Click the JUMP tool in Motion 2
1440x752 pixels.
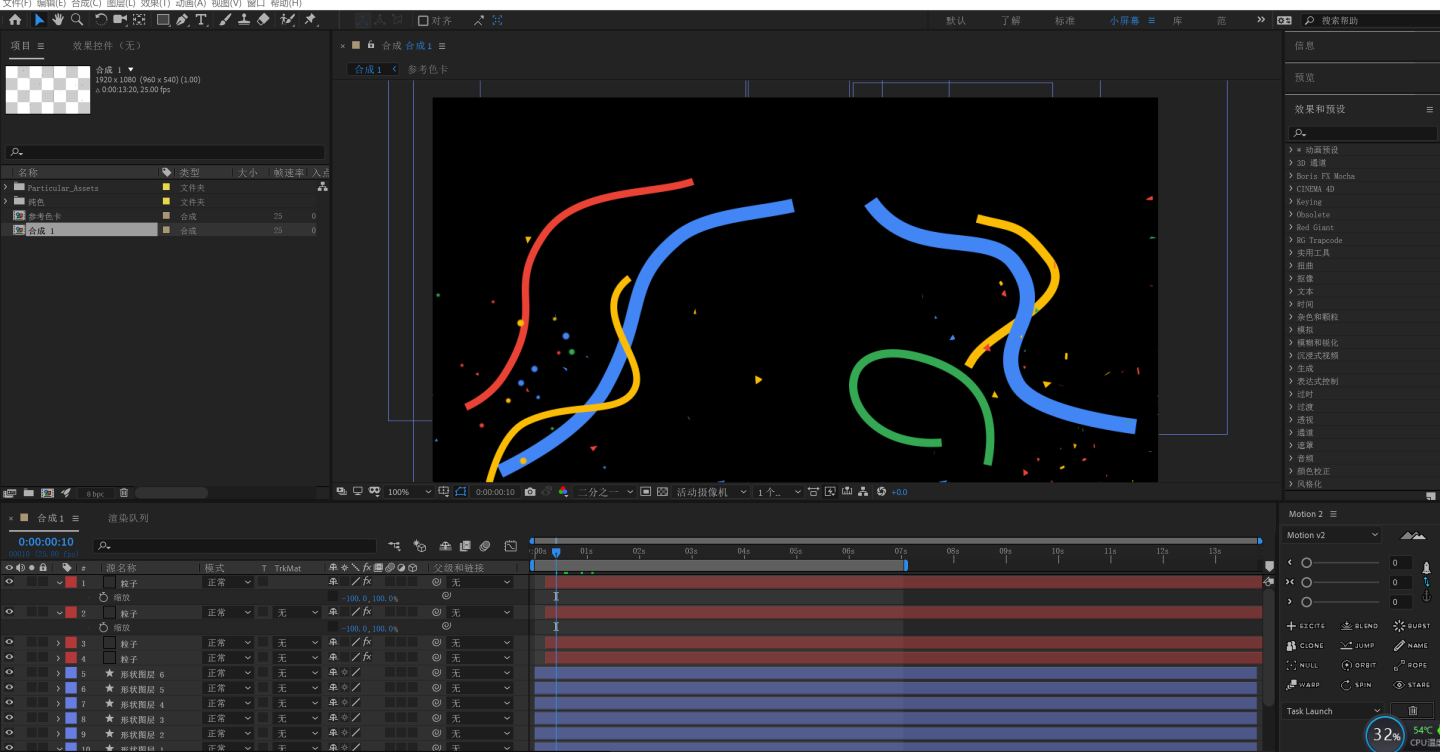coord(1359,646)
